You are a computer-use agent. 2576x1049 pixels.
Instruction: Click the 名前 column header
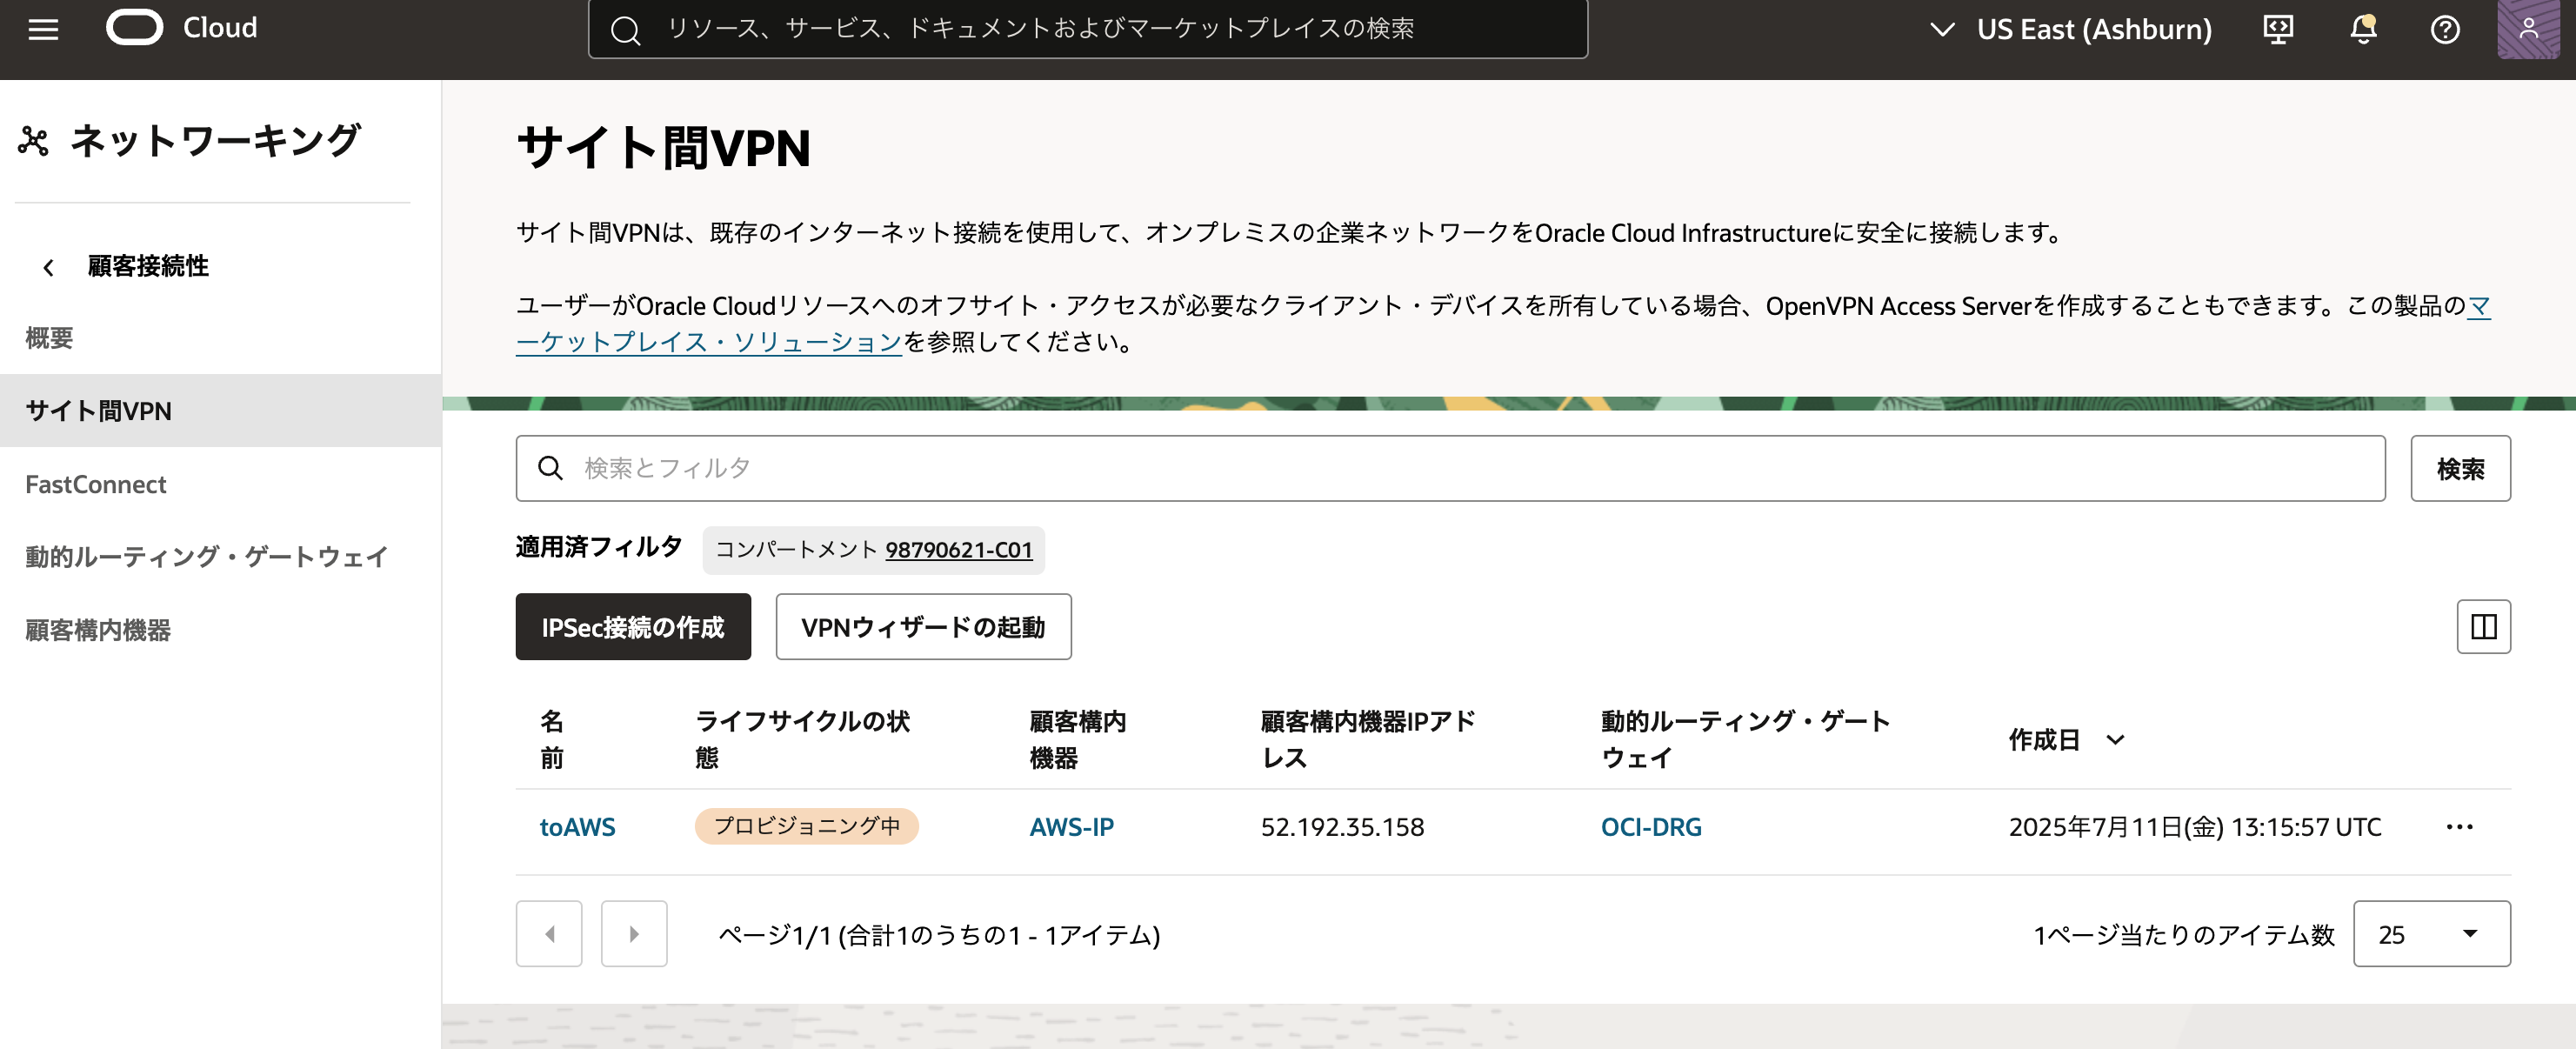click(552, 740)
